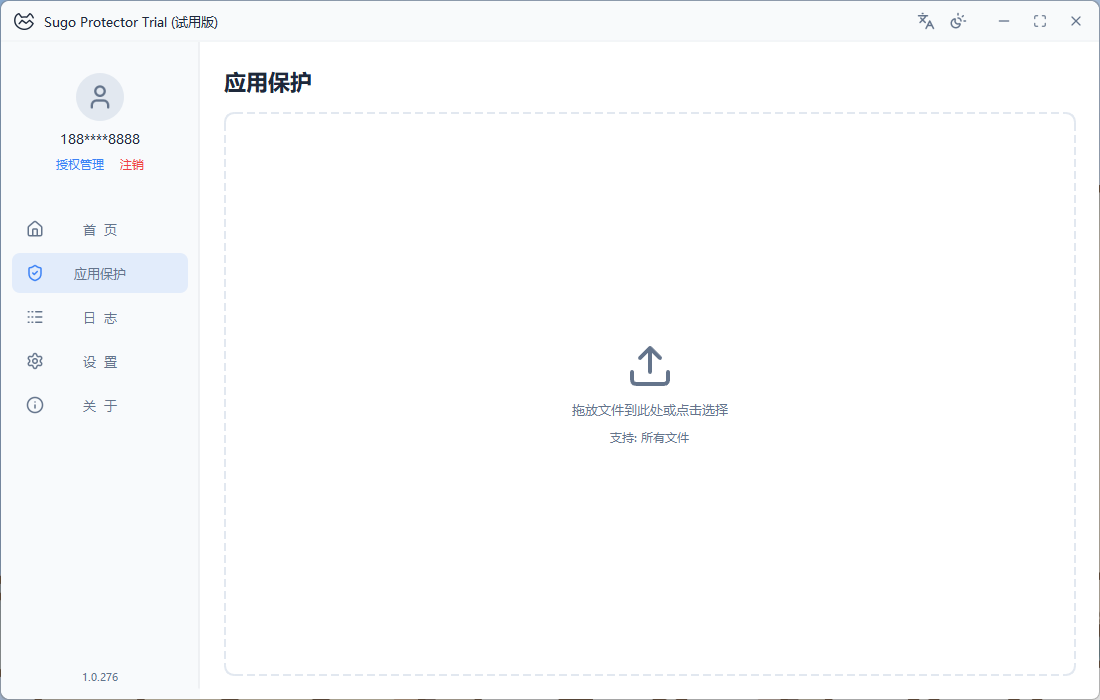Click the list icon beside 日志
Image resolution: width=1100 pixels, height=700 pixels.
[35, 317]
